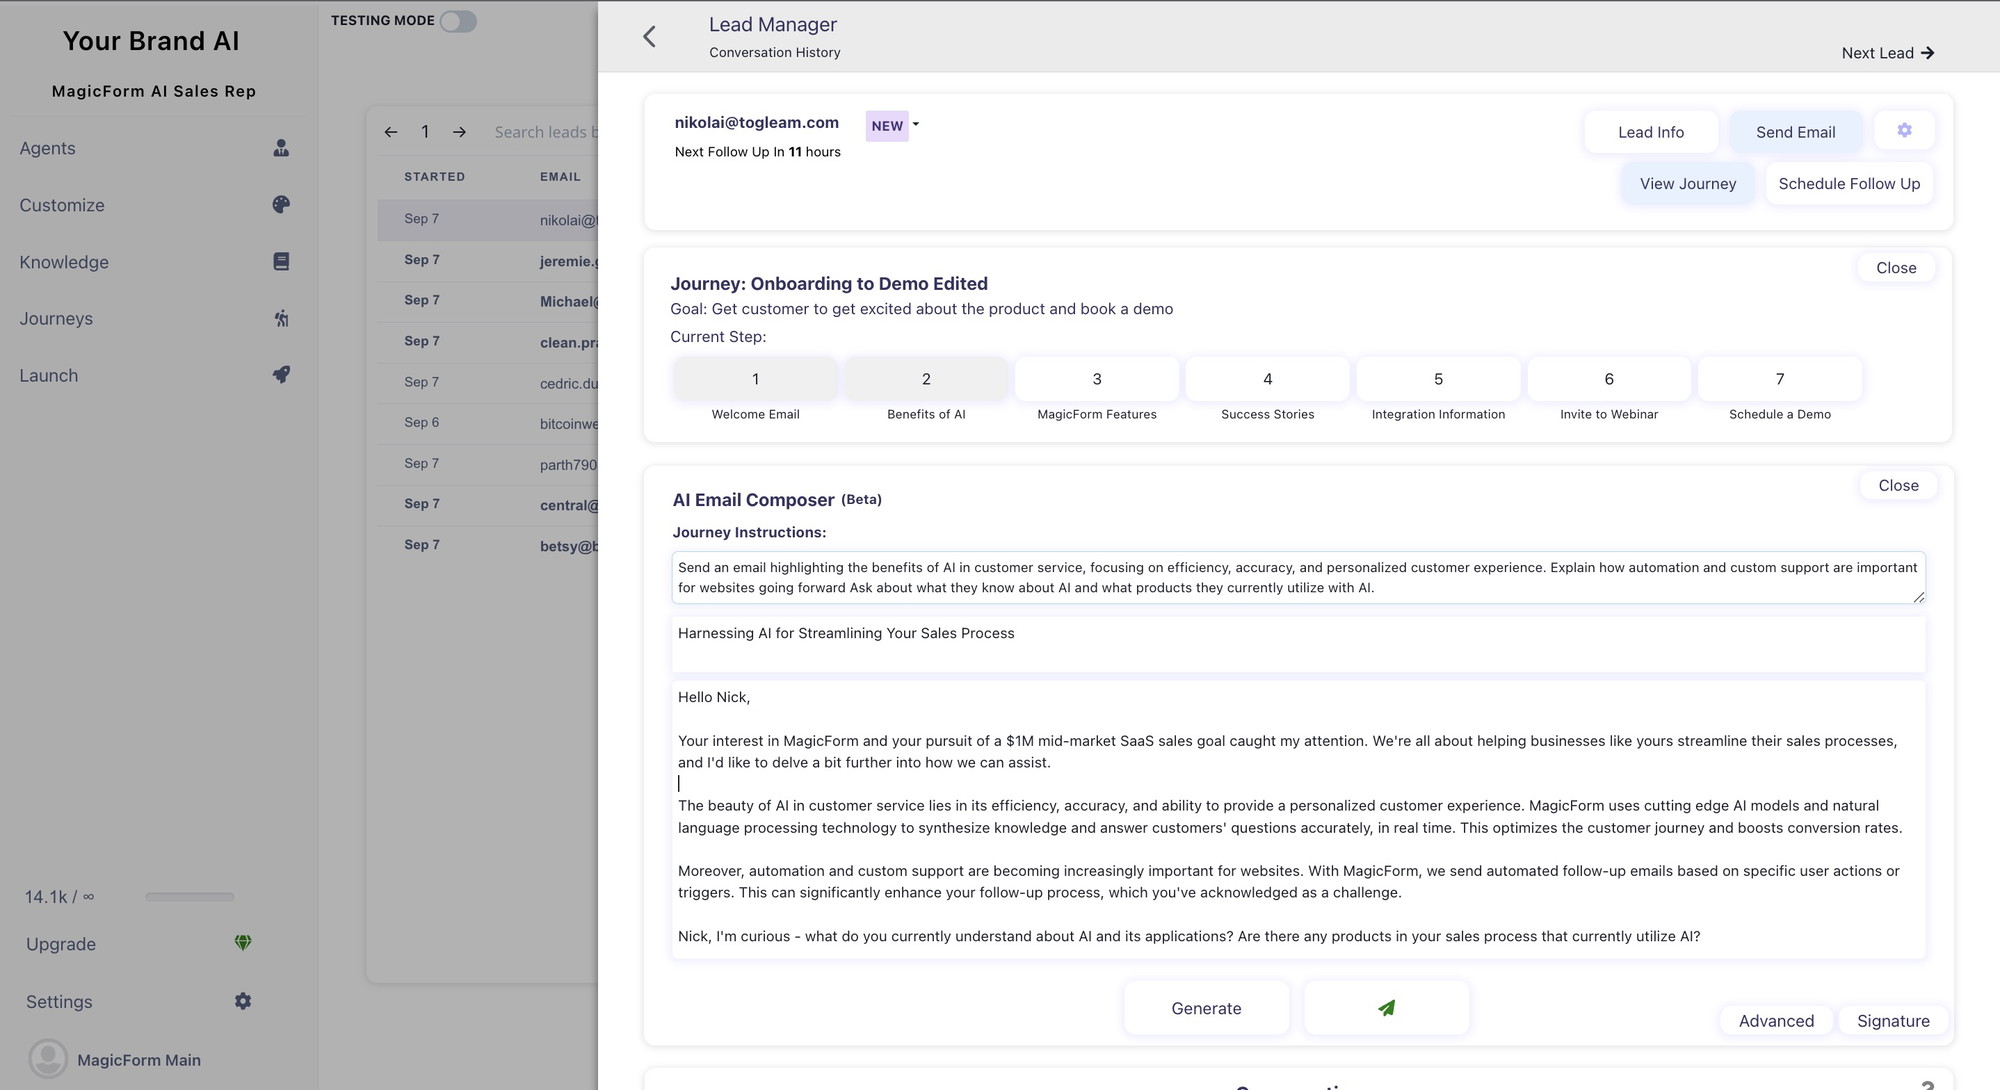Click the email subject field
Image resolution: width=2000 pixels, height=1090 pixels.
pos(1298,644)
